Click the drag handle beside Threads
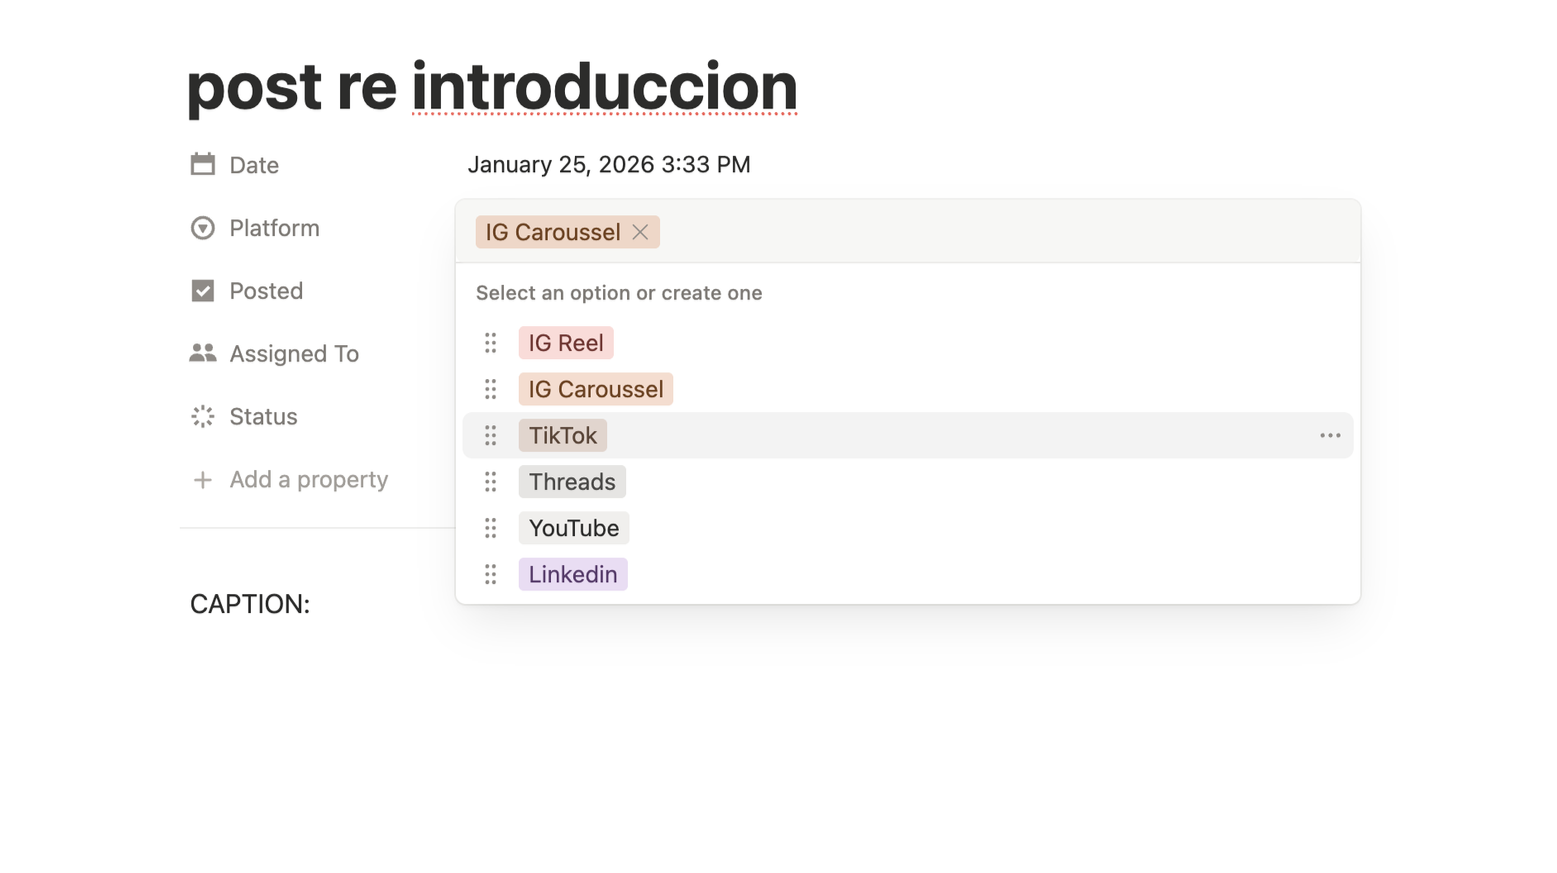This screenshot has width=1557, height=873. pyautogui.click(x=490, y=482)
